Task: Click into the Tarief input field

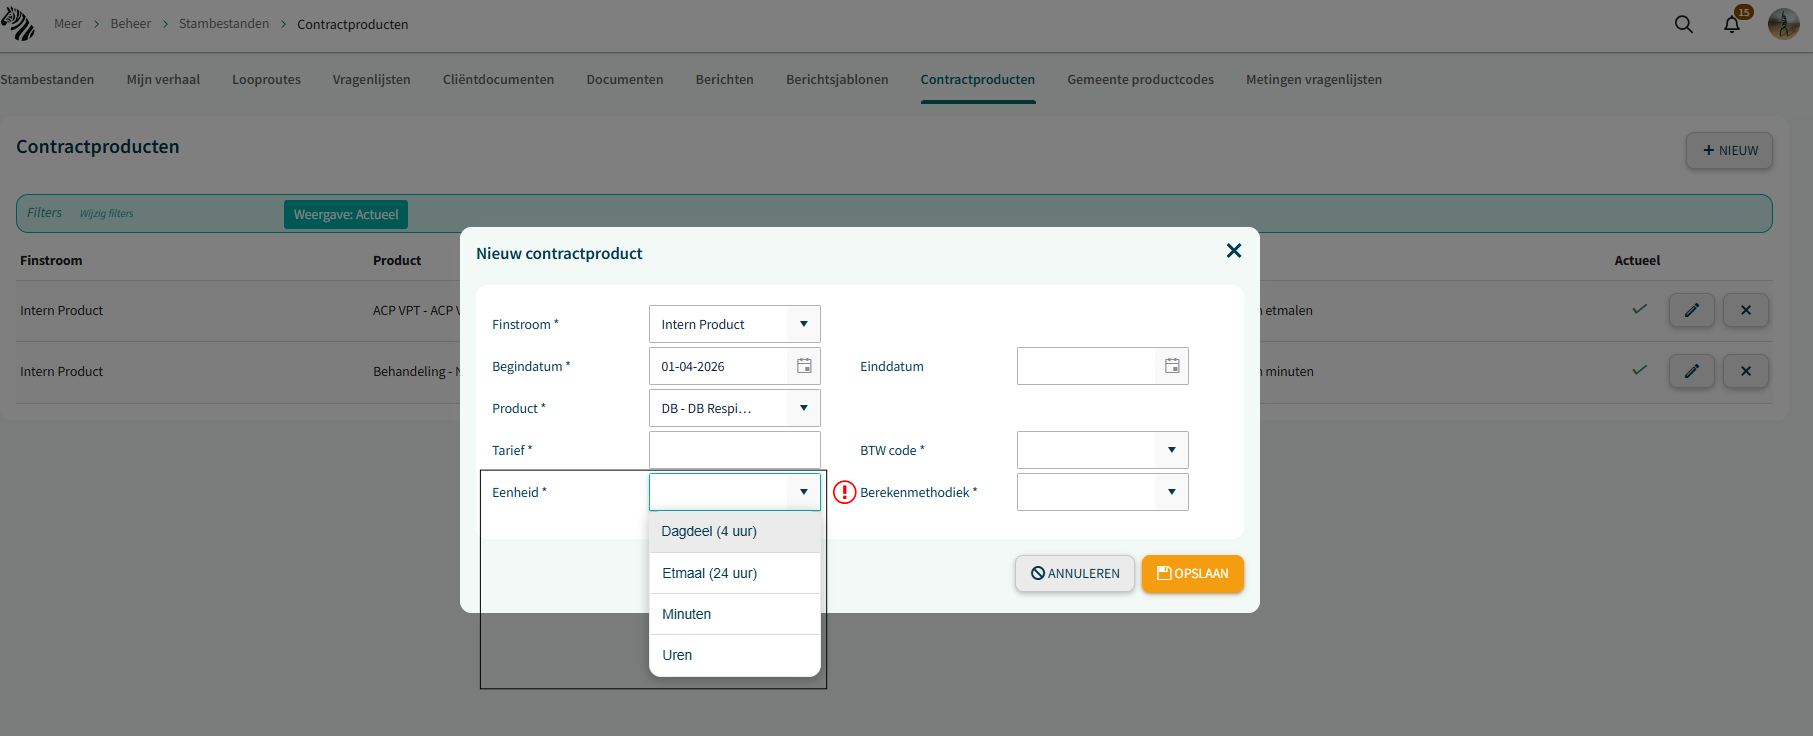Action: click(x=735, y=450)
